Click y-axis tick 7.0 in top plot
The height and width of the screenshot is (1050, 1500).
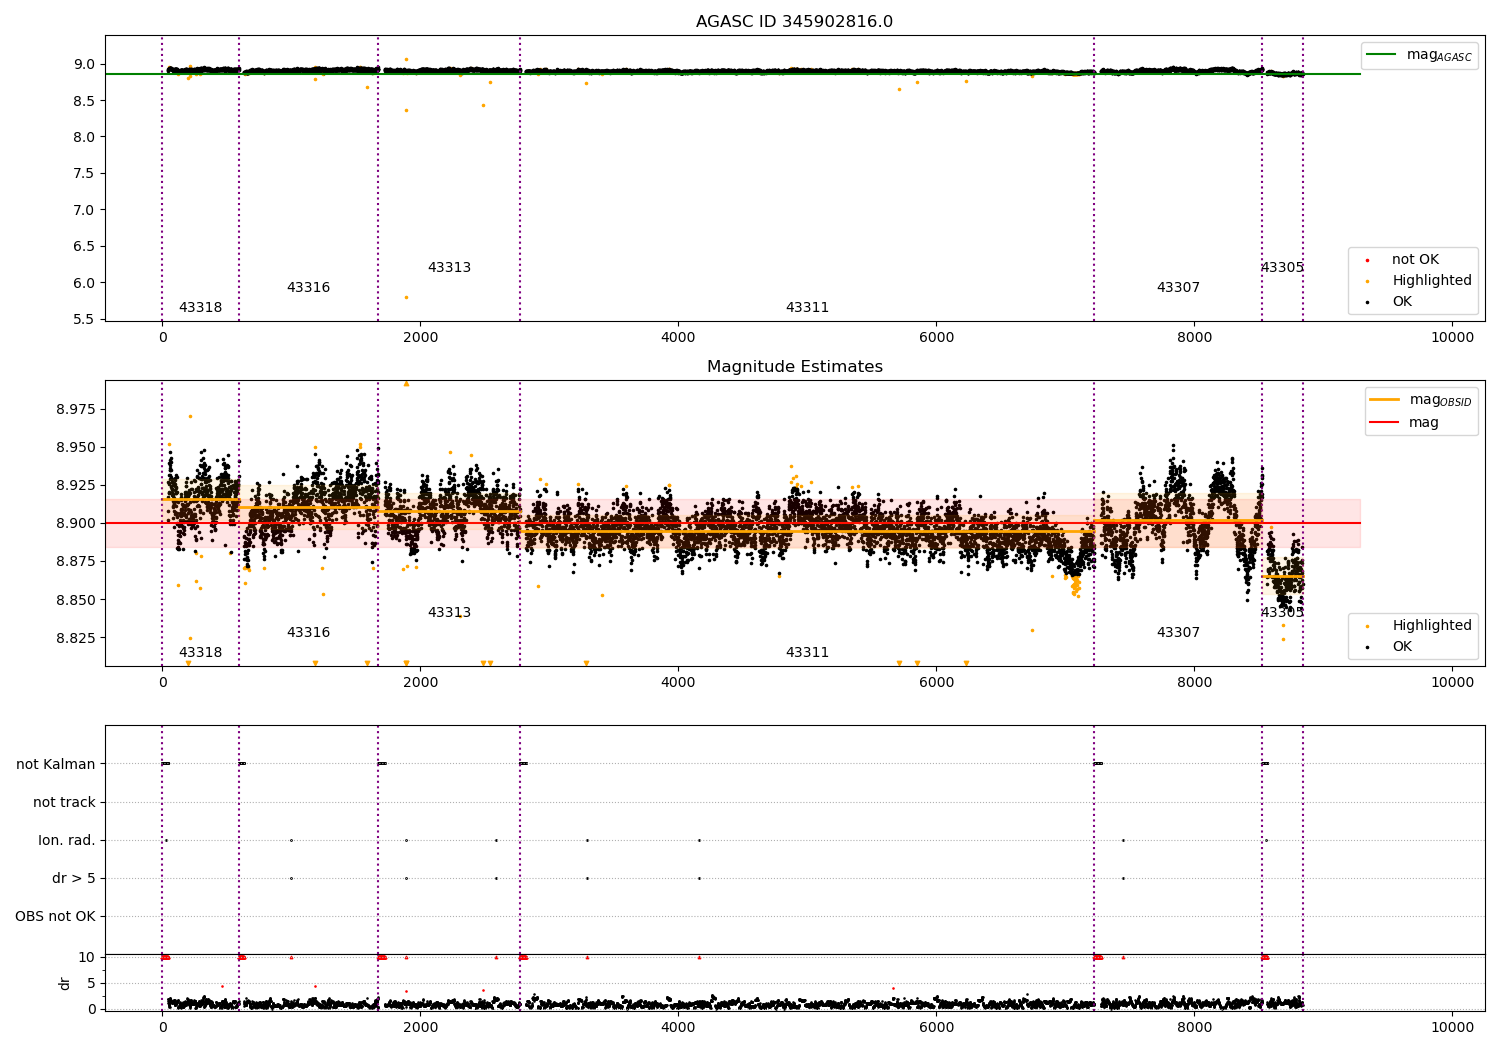tap(85, 210)
